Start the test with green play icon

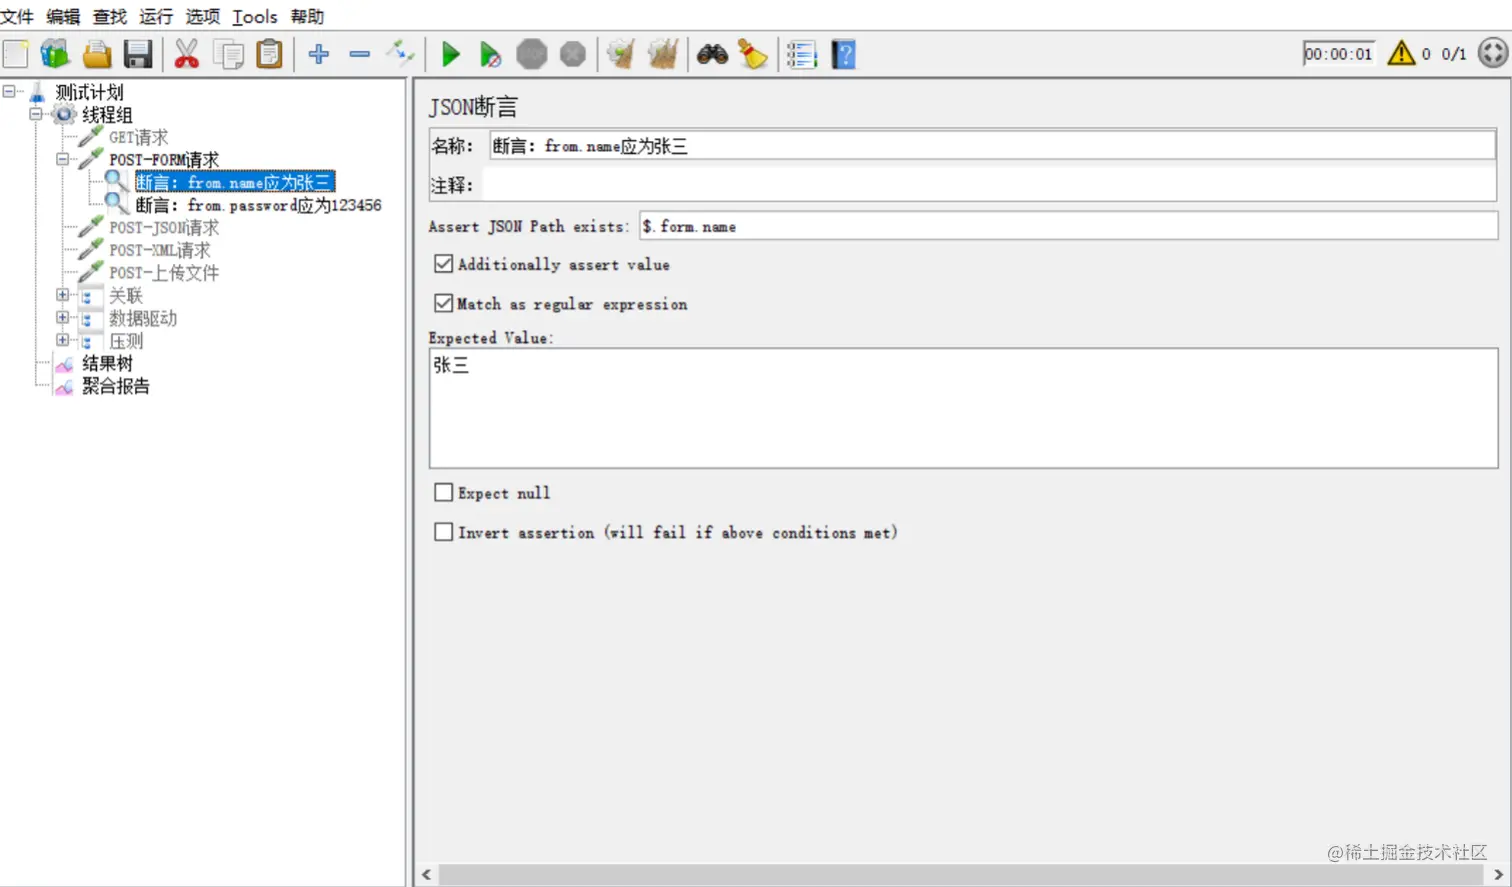(x=450, y=54)
